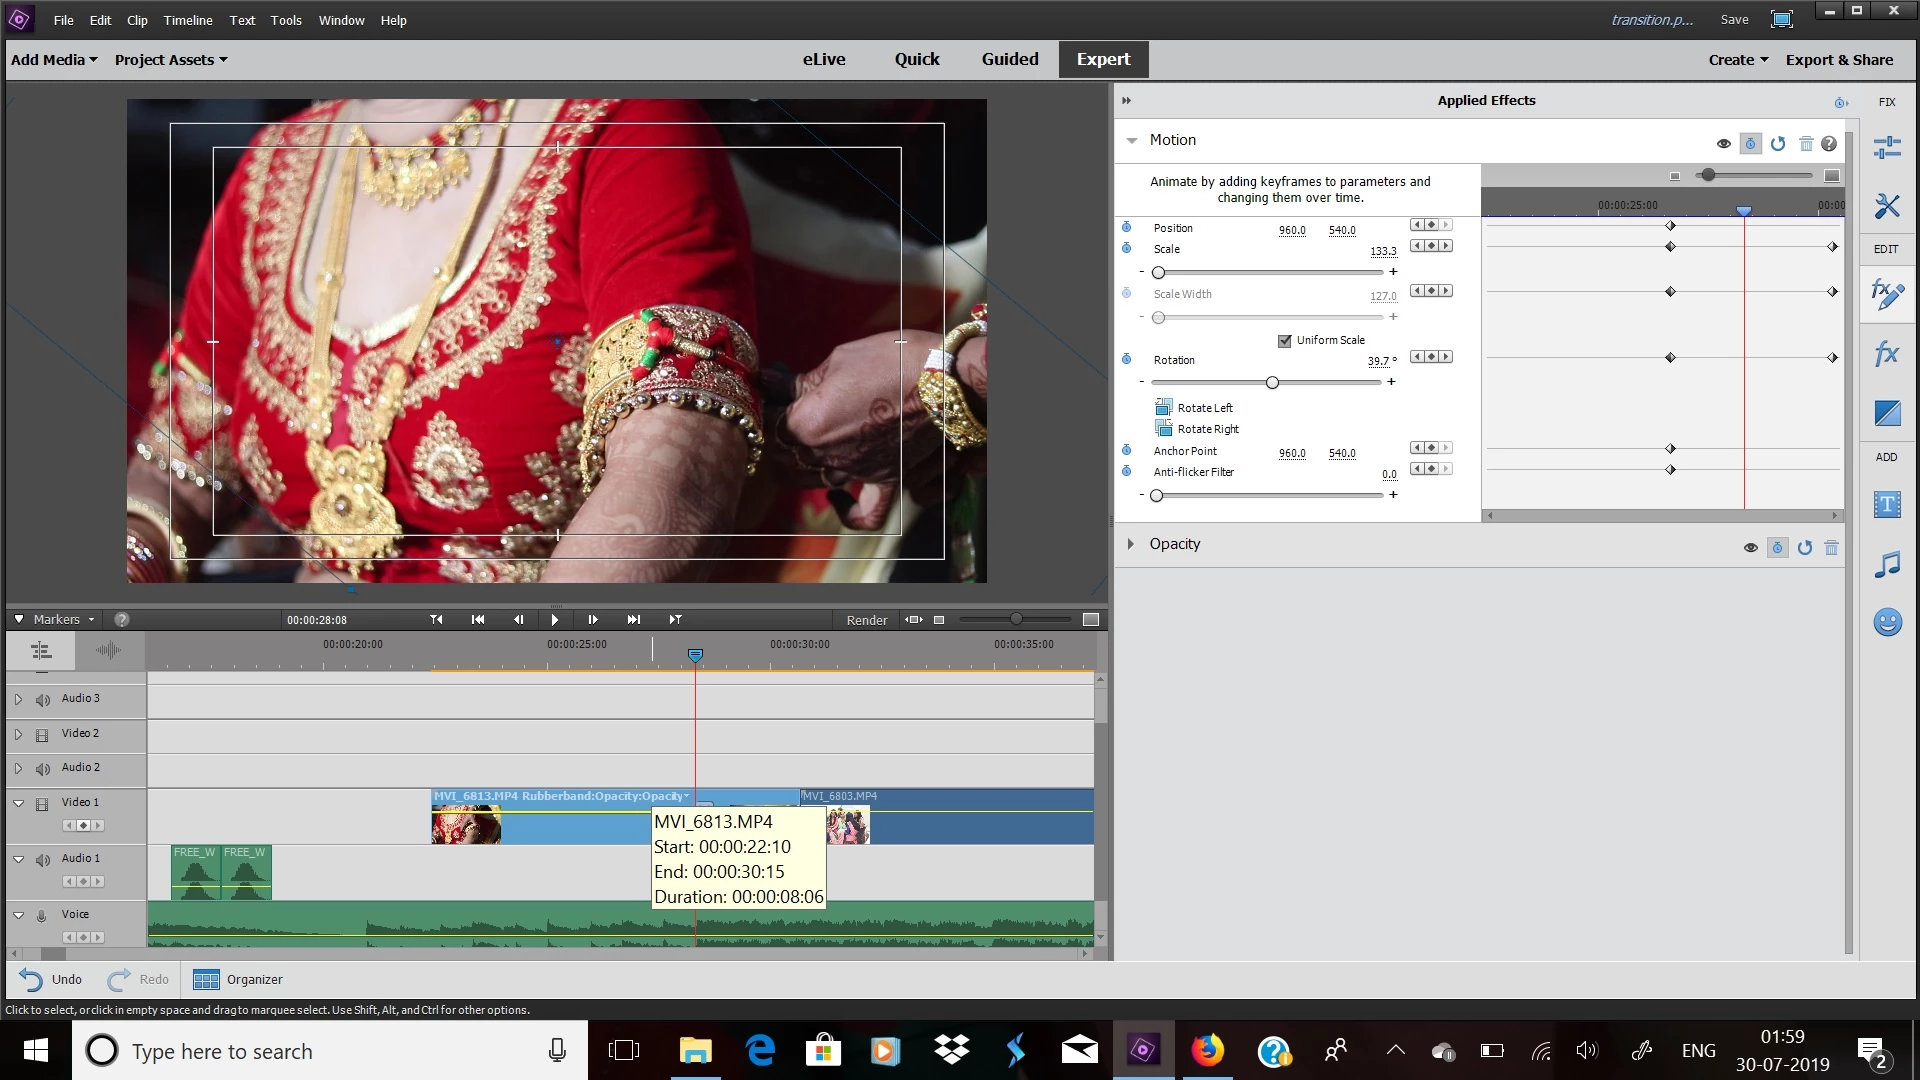The width and height of the screenshot is (1920, 1080).
Task: Open the Adjust panel icon in the right sidebar
Action: click(1887, 148)
